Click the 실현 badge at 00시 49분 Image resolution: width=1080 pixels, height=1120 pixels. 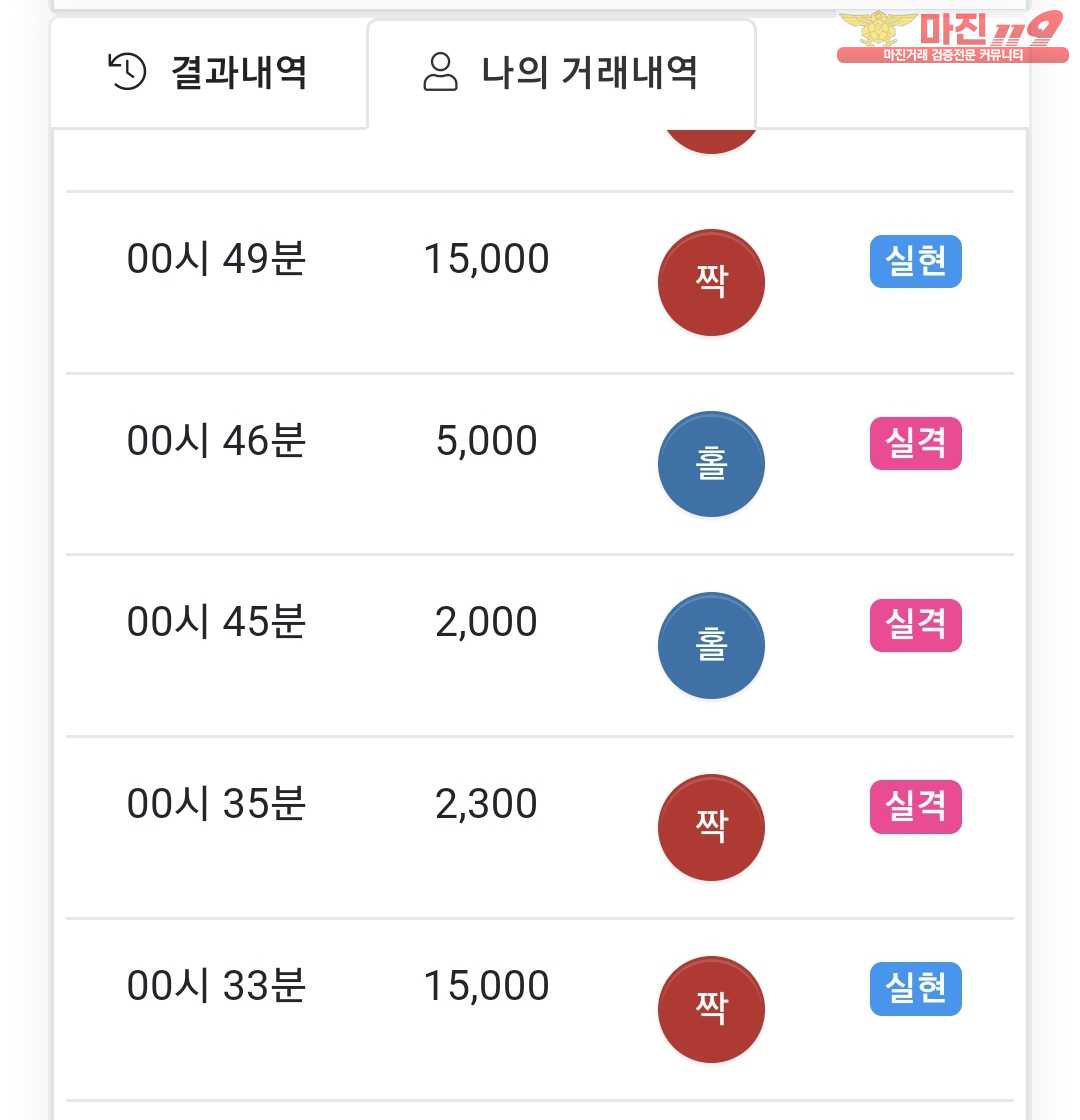(x=915, y=262)
